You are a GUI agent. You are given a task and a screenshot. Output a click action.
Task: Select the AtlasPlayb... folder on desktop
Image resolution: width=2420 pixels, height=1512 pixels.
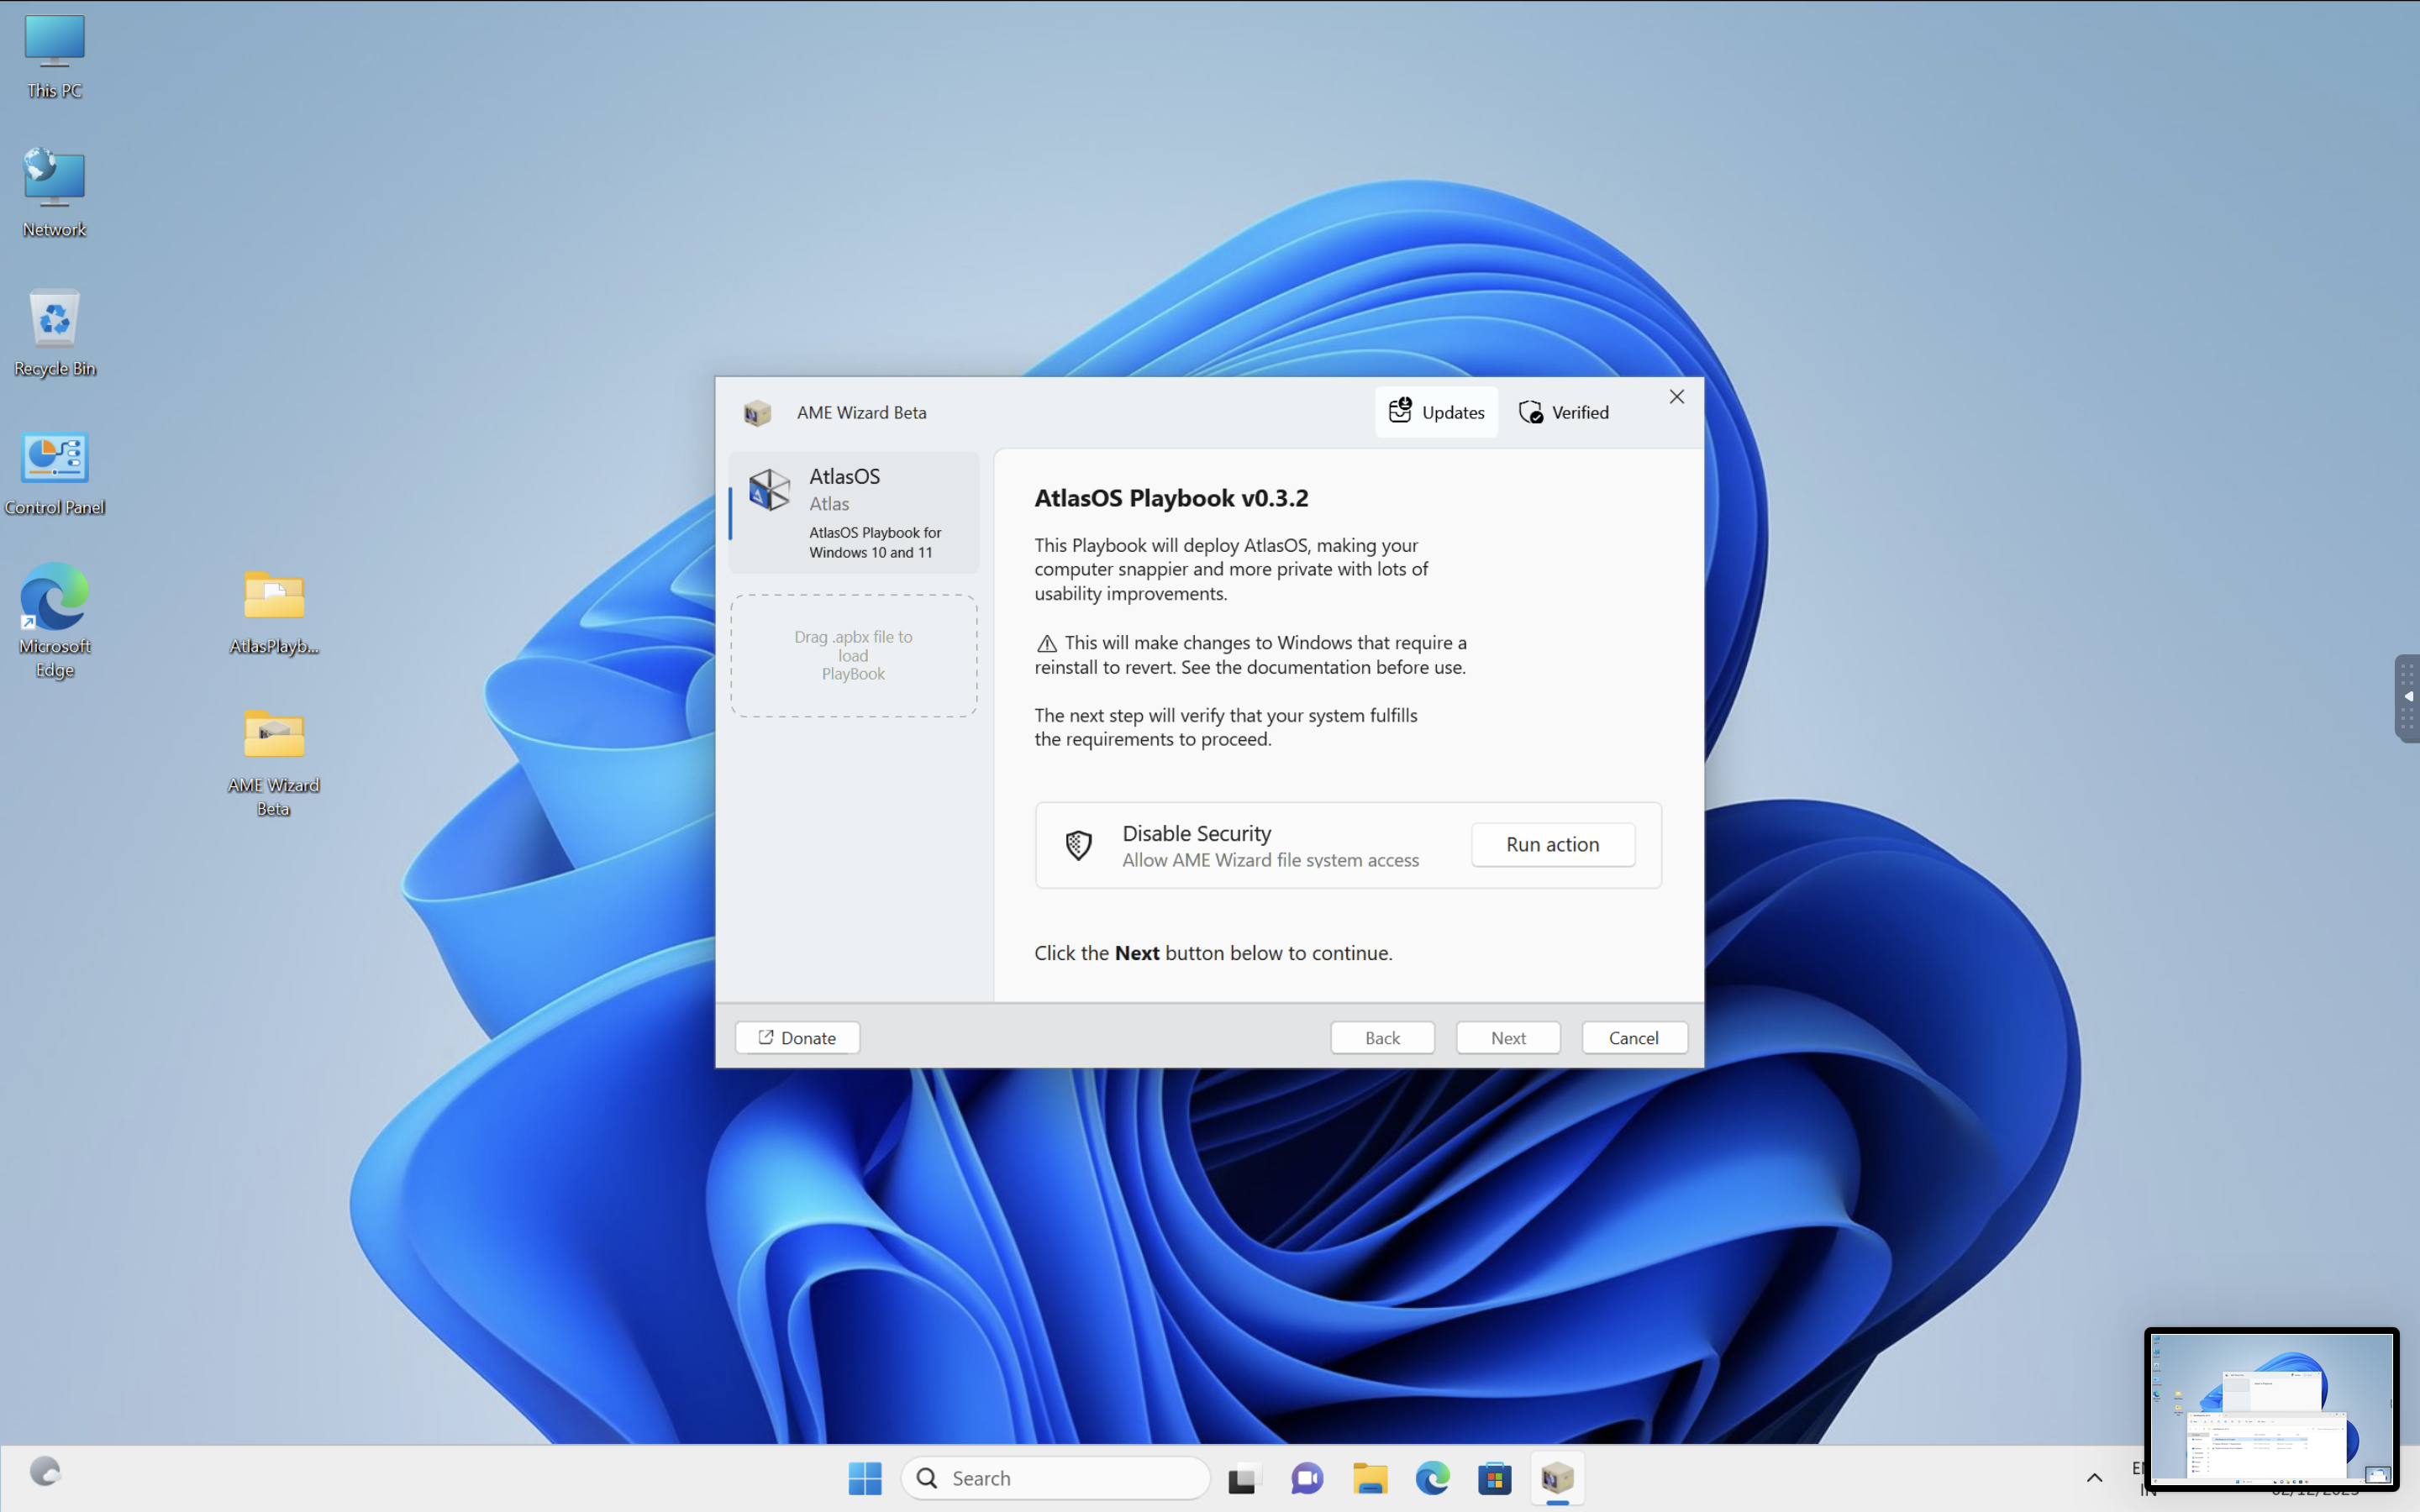click(274, 612)
